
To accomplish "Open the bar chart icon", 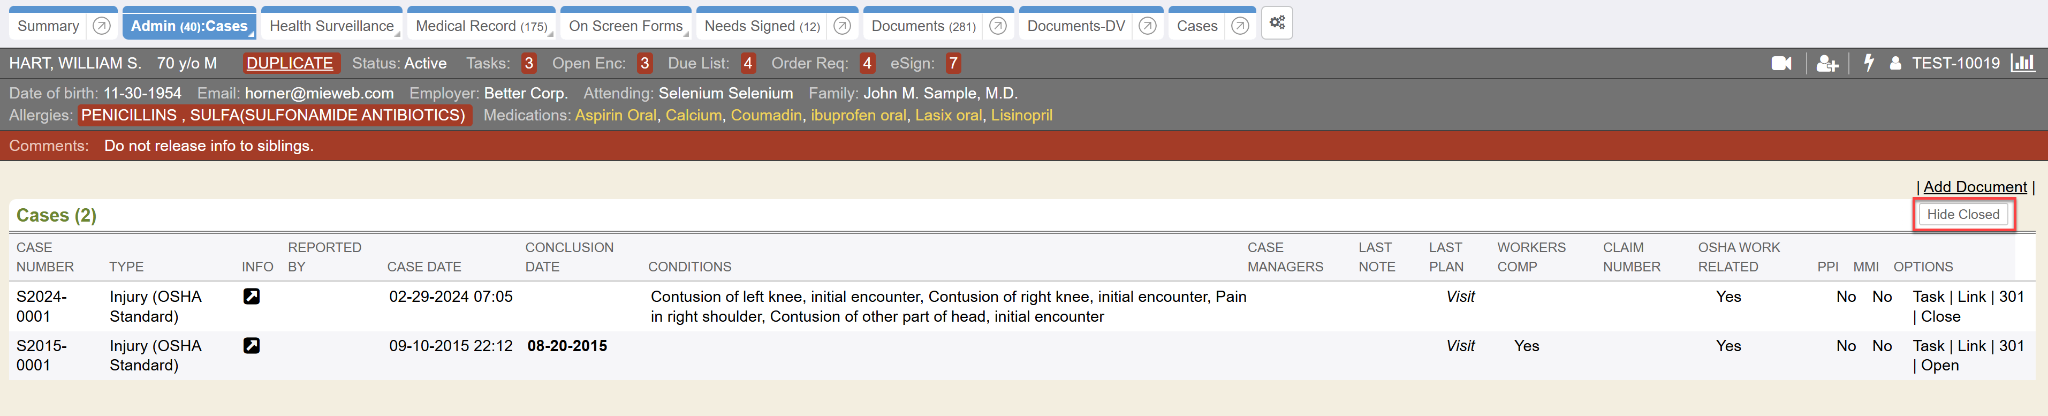I will (x=2023, y=63).
